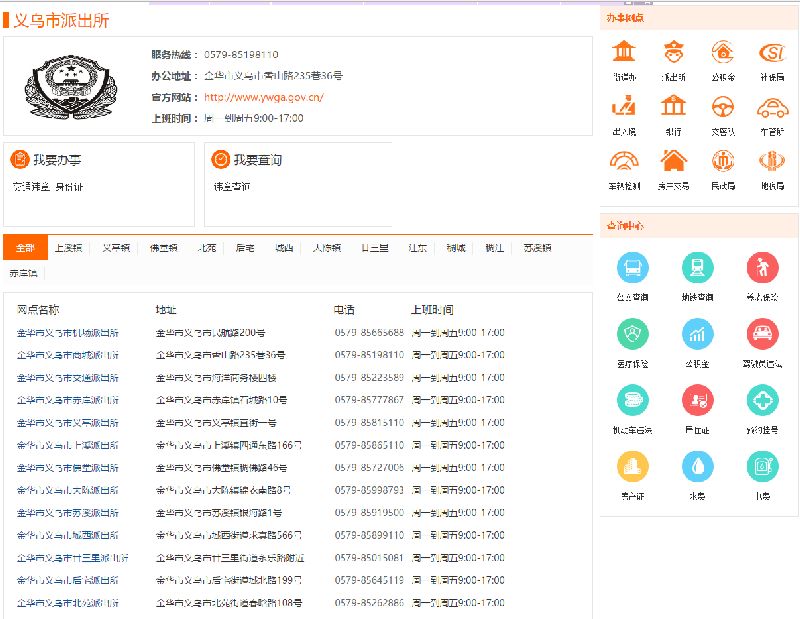Viewport: 800px width, 619px height.
Task: Click the red car traffic violation icon
Action: (762, 334)
